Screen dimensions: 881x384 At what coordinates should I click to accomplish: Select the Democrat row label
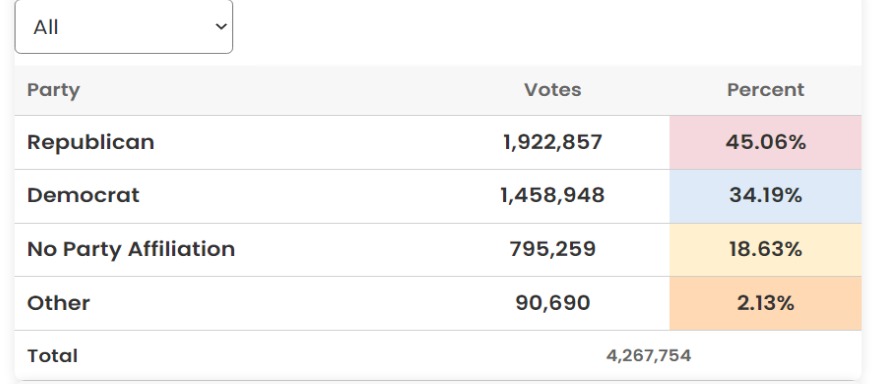coord(83,195)
